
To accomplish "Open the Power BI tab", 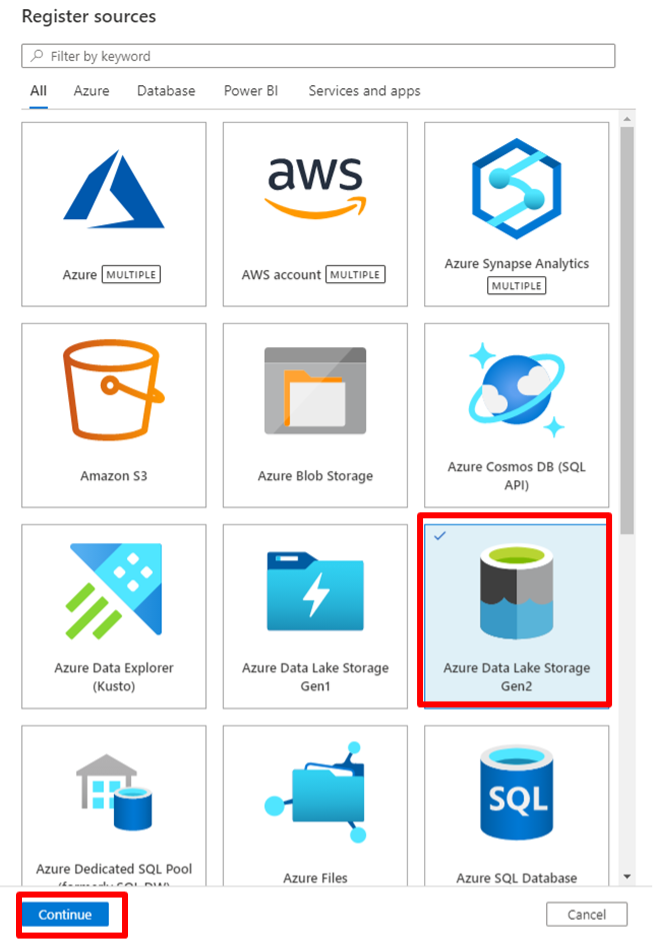I will 251,91.
